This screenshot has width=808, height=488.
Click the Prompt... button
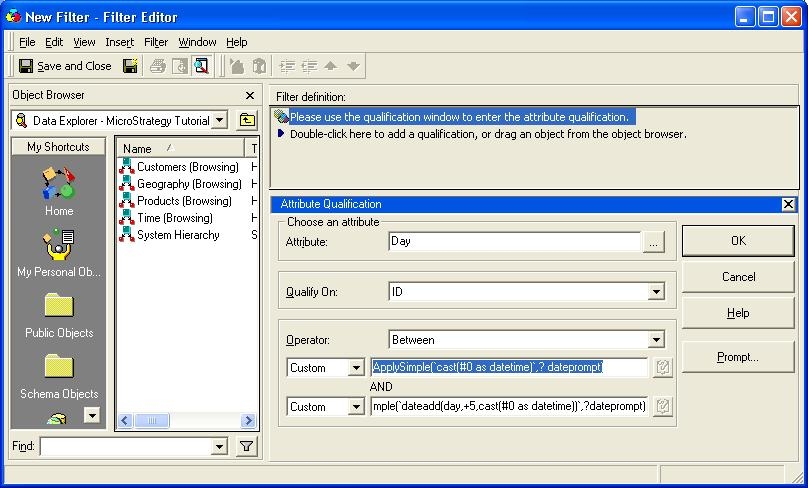point(738,357)
